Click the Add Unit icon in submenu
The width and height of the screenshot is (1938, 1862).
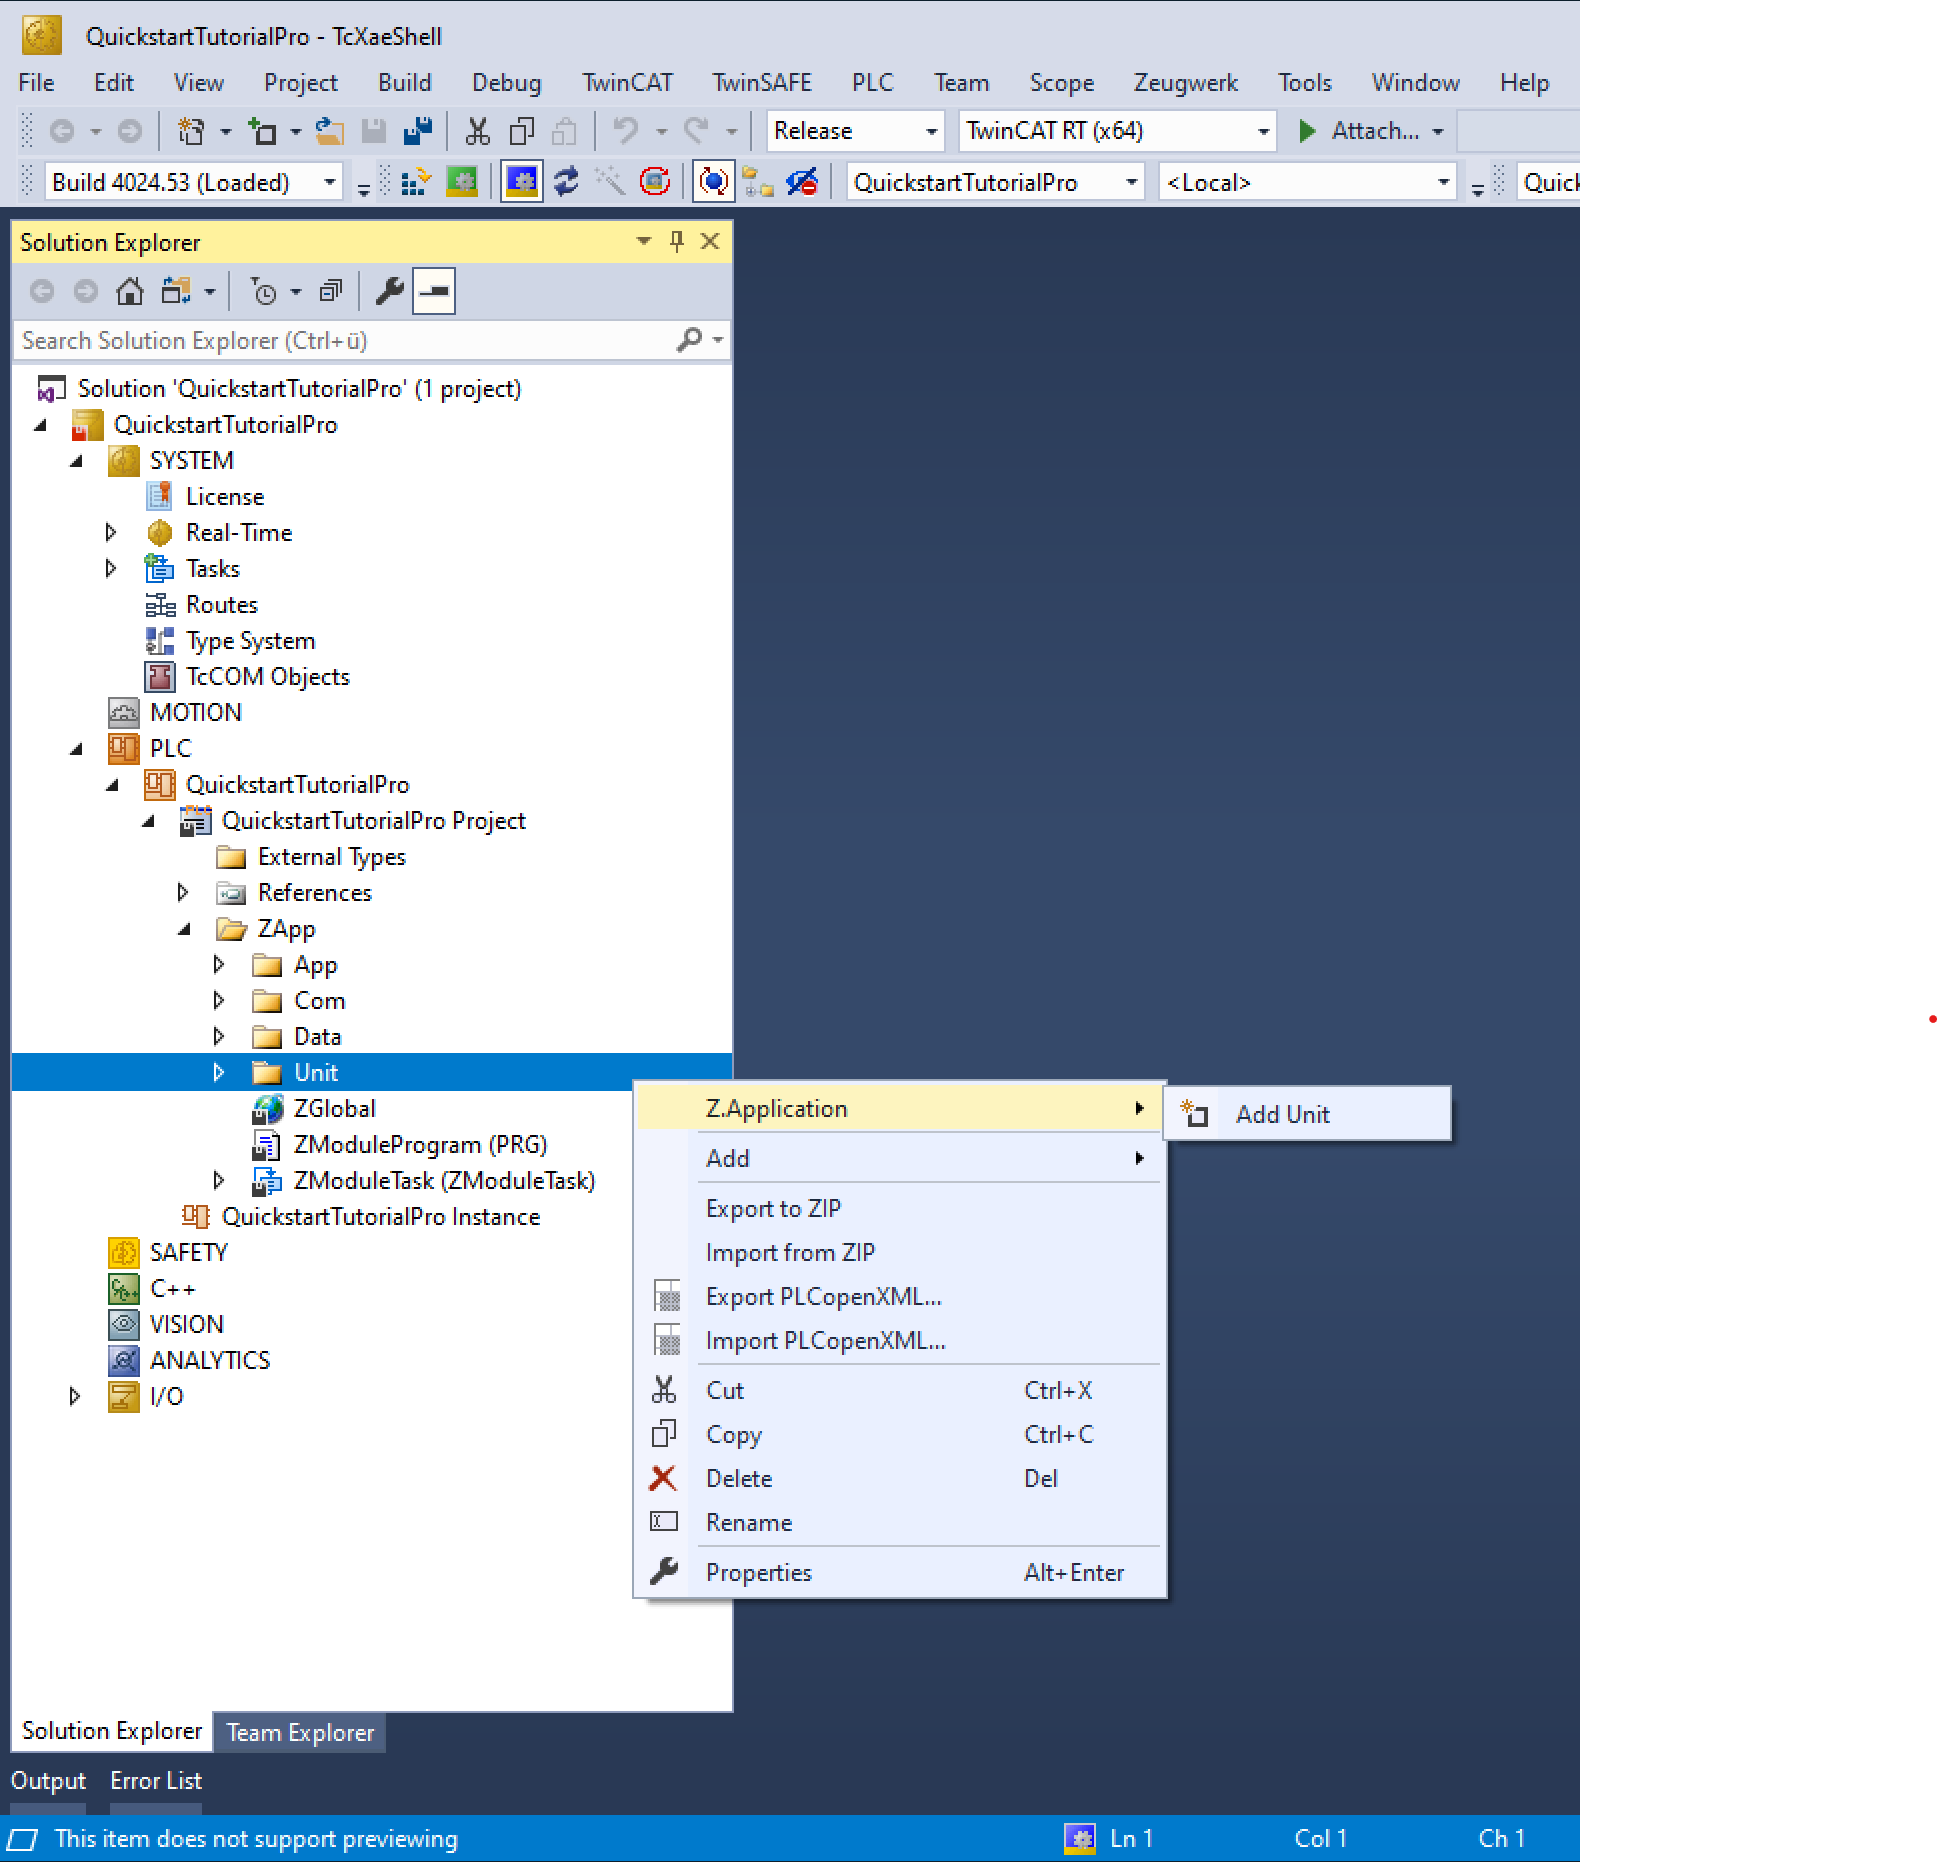point(1195,1114)
